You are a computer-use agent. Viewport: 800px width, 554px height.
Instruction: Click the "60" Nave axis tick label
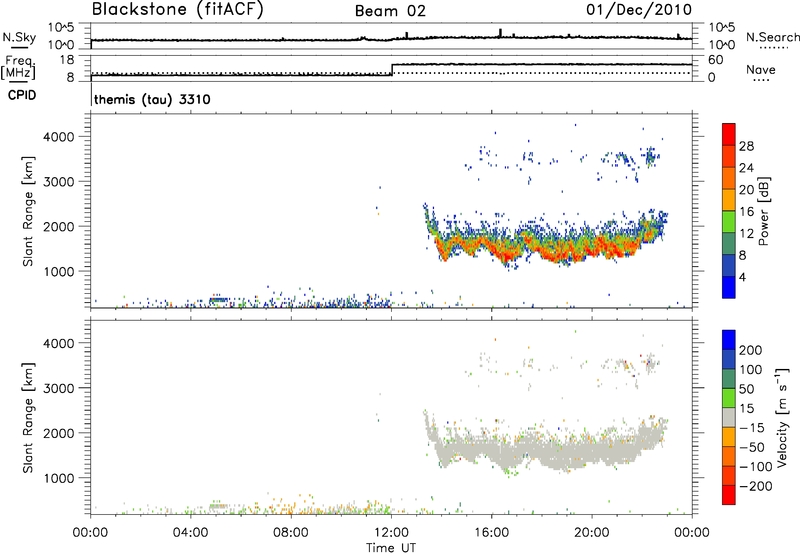[716, 60]
